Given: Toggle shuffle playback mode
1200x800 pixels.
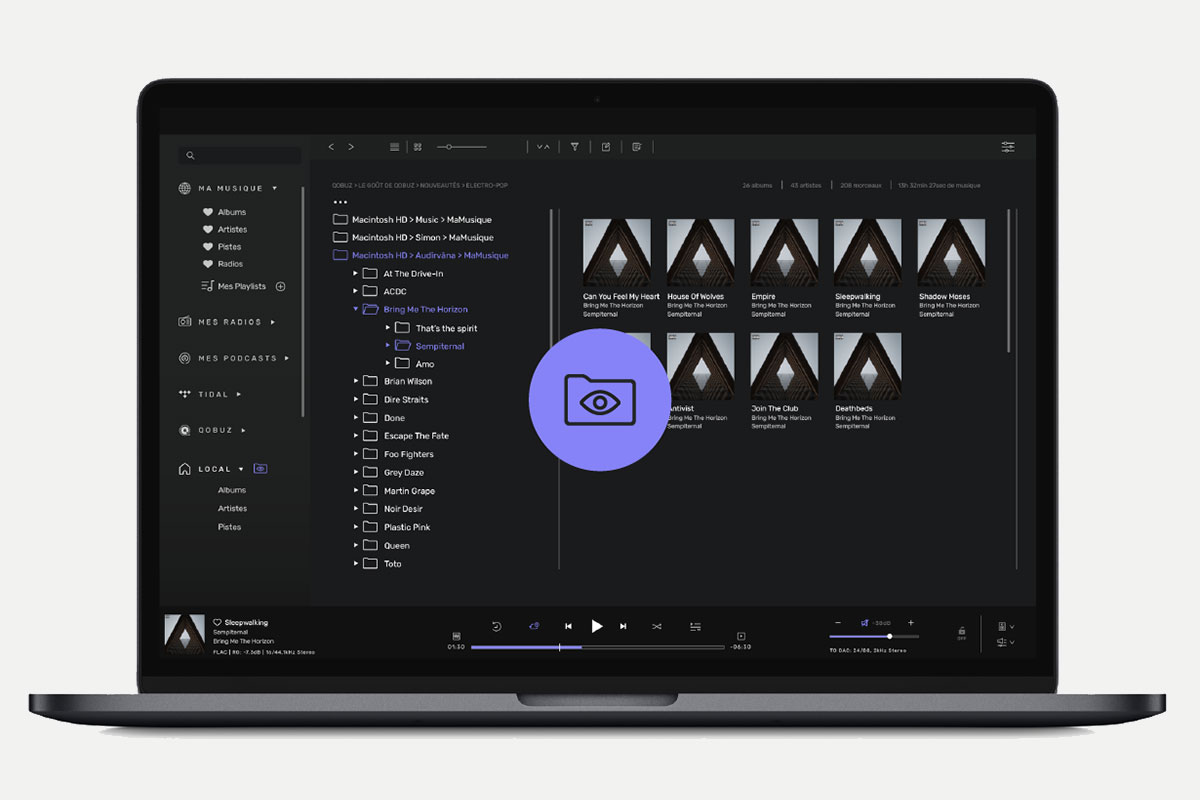Looking at the screenshot, I should [657, 626].
